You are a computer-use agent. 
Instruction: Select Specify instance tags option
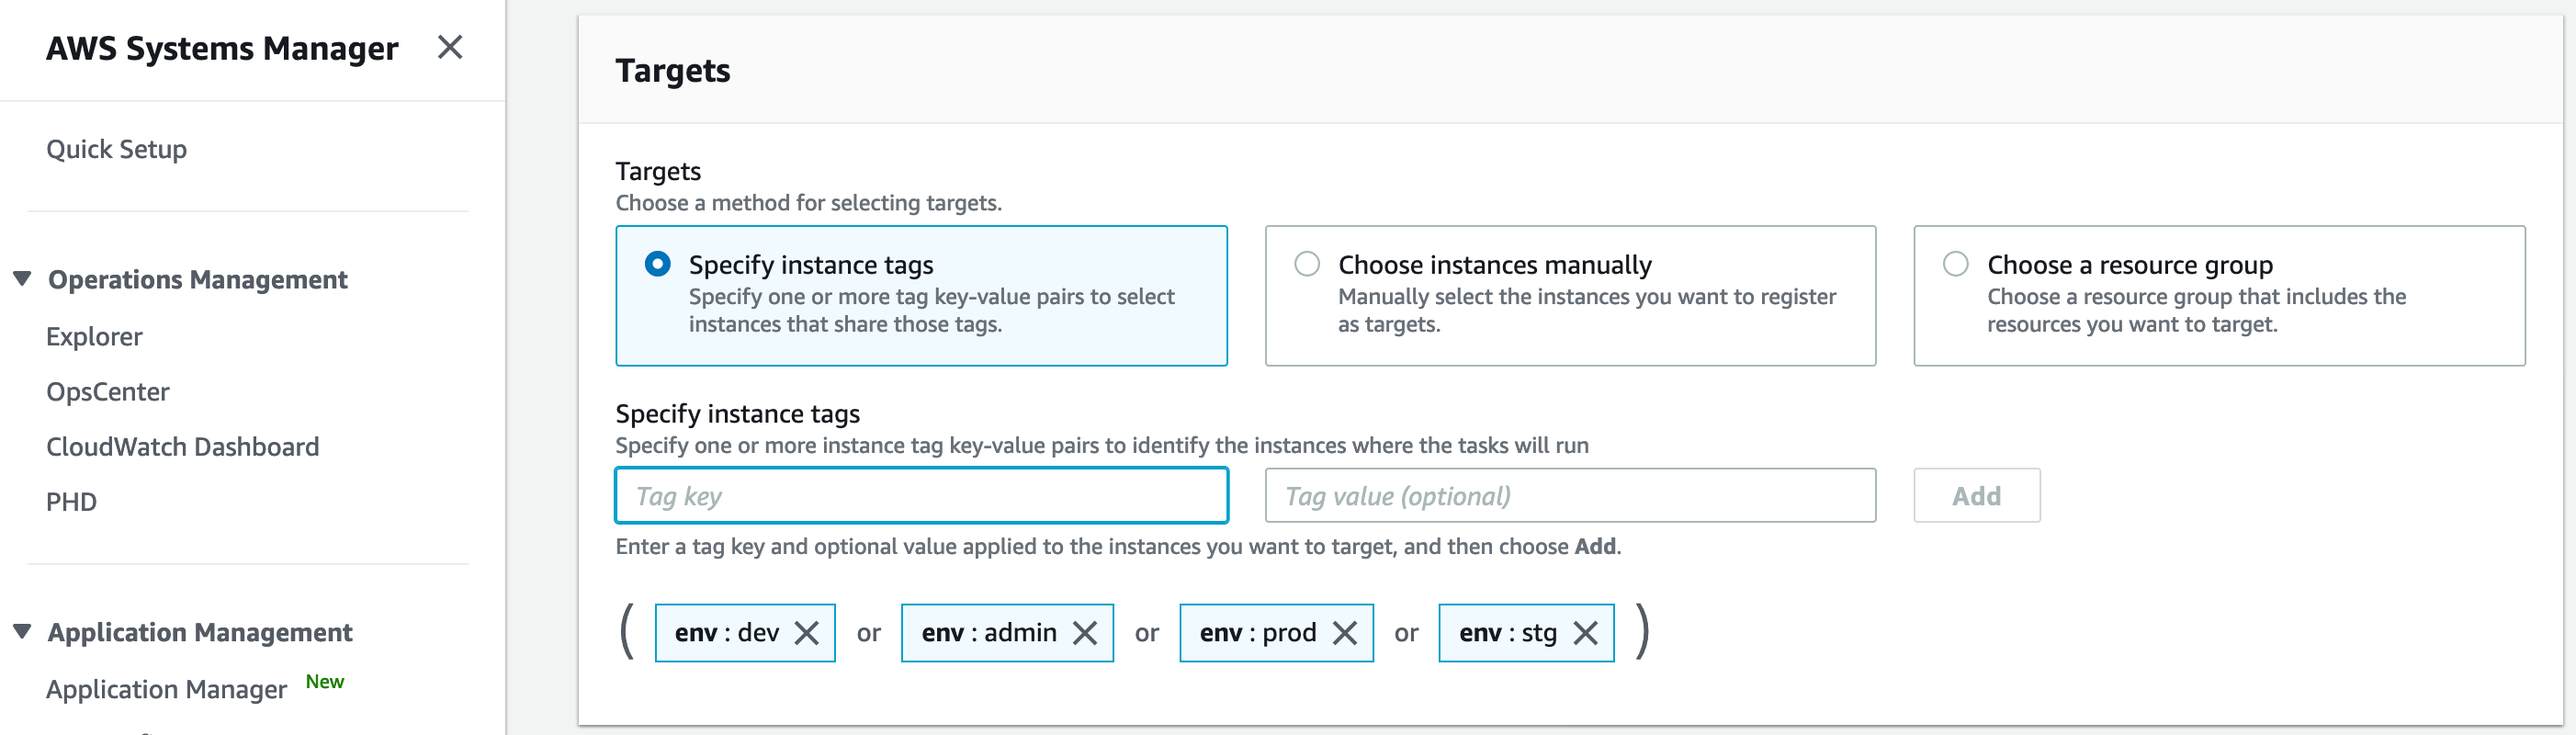[658, 264]
